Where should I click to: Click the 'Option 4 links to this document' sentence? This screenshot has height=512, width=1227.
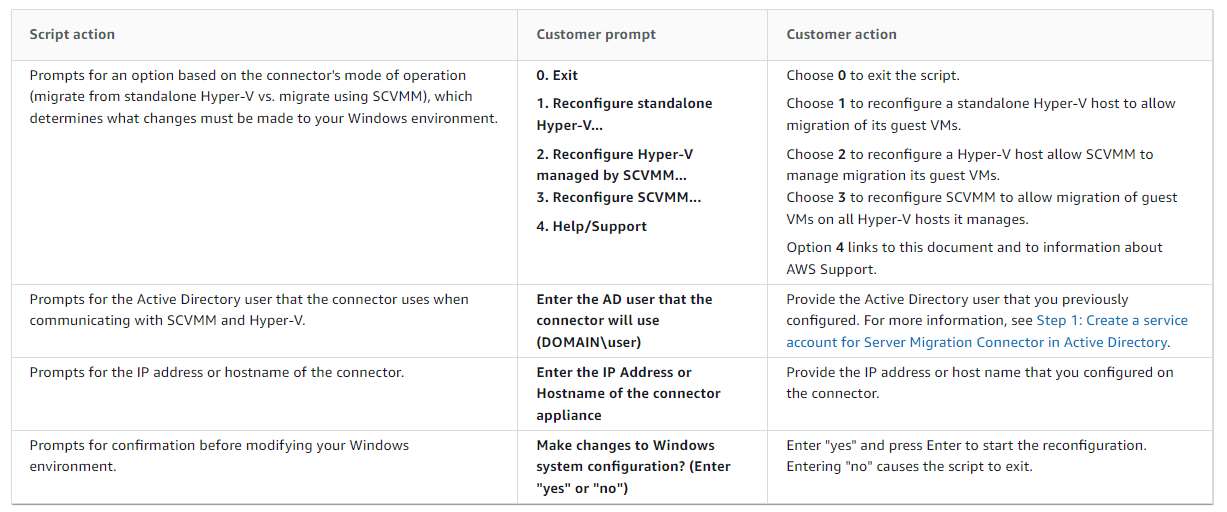point(974,258)
